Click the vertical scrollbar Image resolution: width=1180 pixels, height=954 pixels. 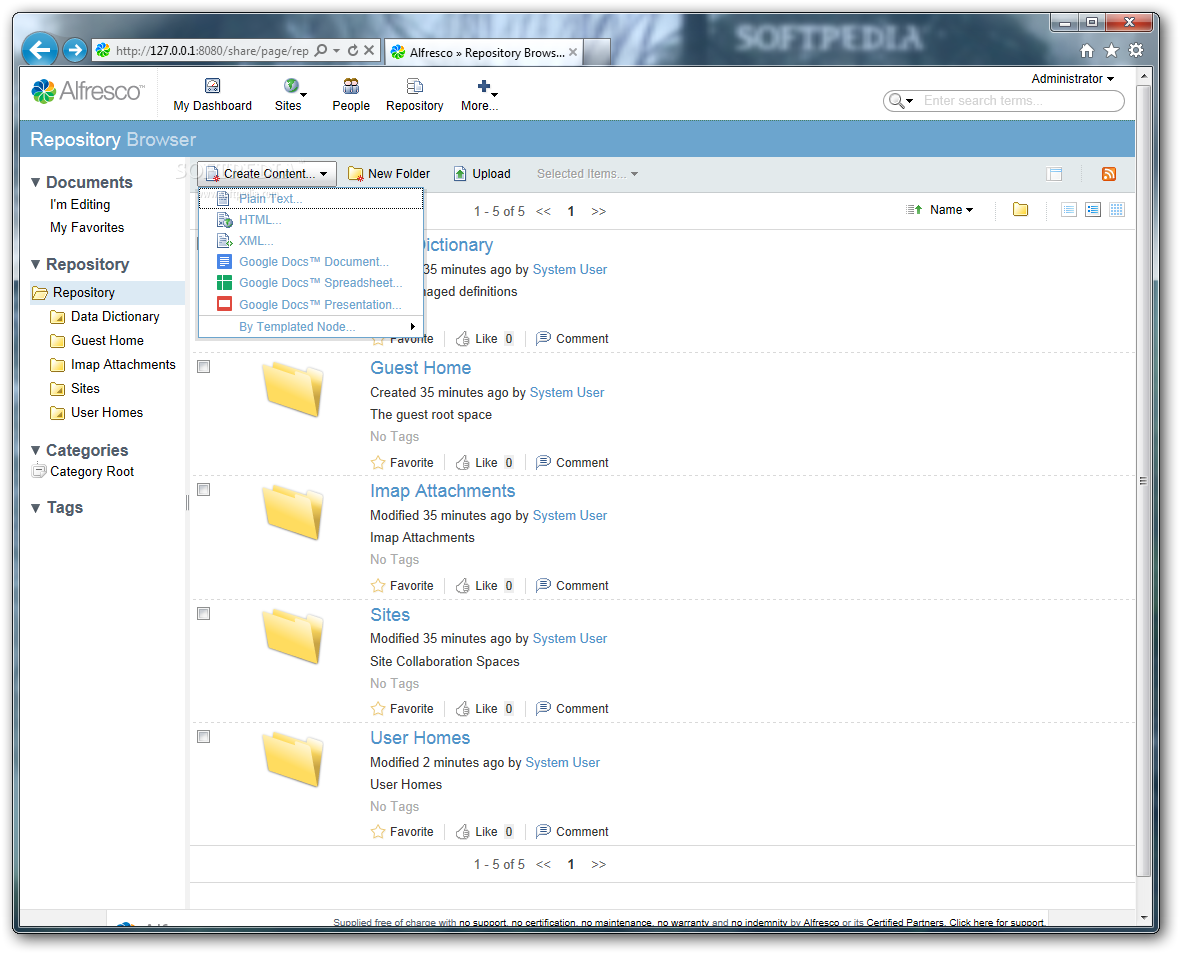[x=1143, y=482]
